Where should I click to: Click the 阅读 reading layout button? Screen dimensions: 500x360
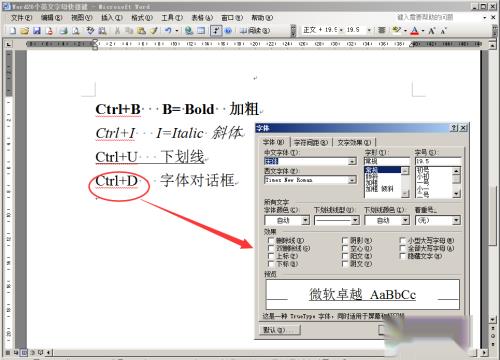click(x=254, y=31)
